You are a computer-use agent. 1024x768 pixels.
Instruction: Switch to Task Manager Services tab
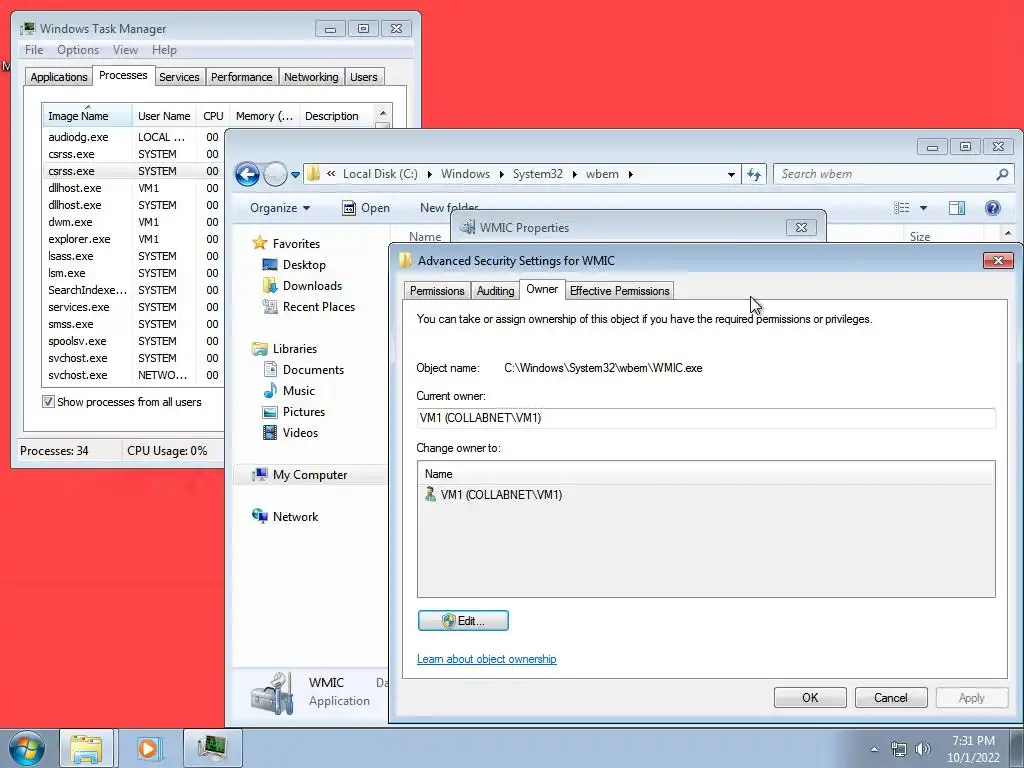[x=179, y=77]
